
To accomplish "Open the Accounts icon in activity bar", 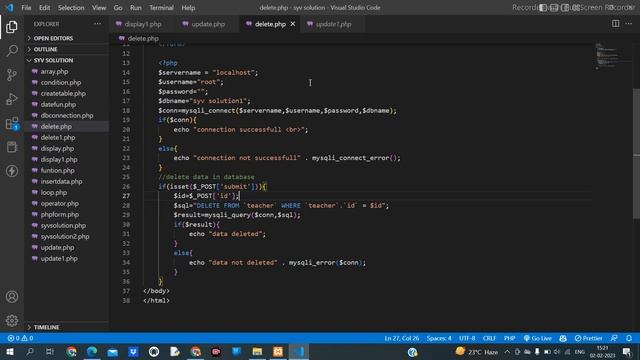I will tap(12, 297).
